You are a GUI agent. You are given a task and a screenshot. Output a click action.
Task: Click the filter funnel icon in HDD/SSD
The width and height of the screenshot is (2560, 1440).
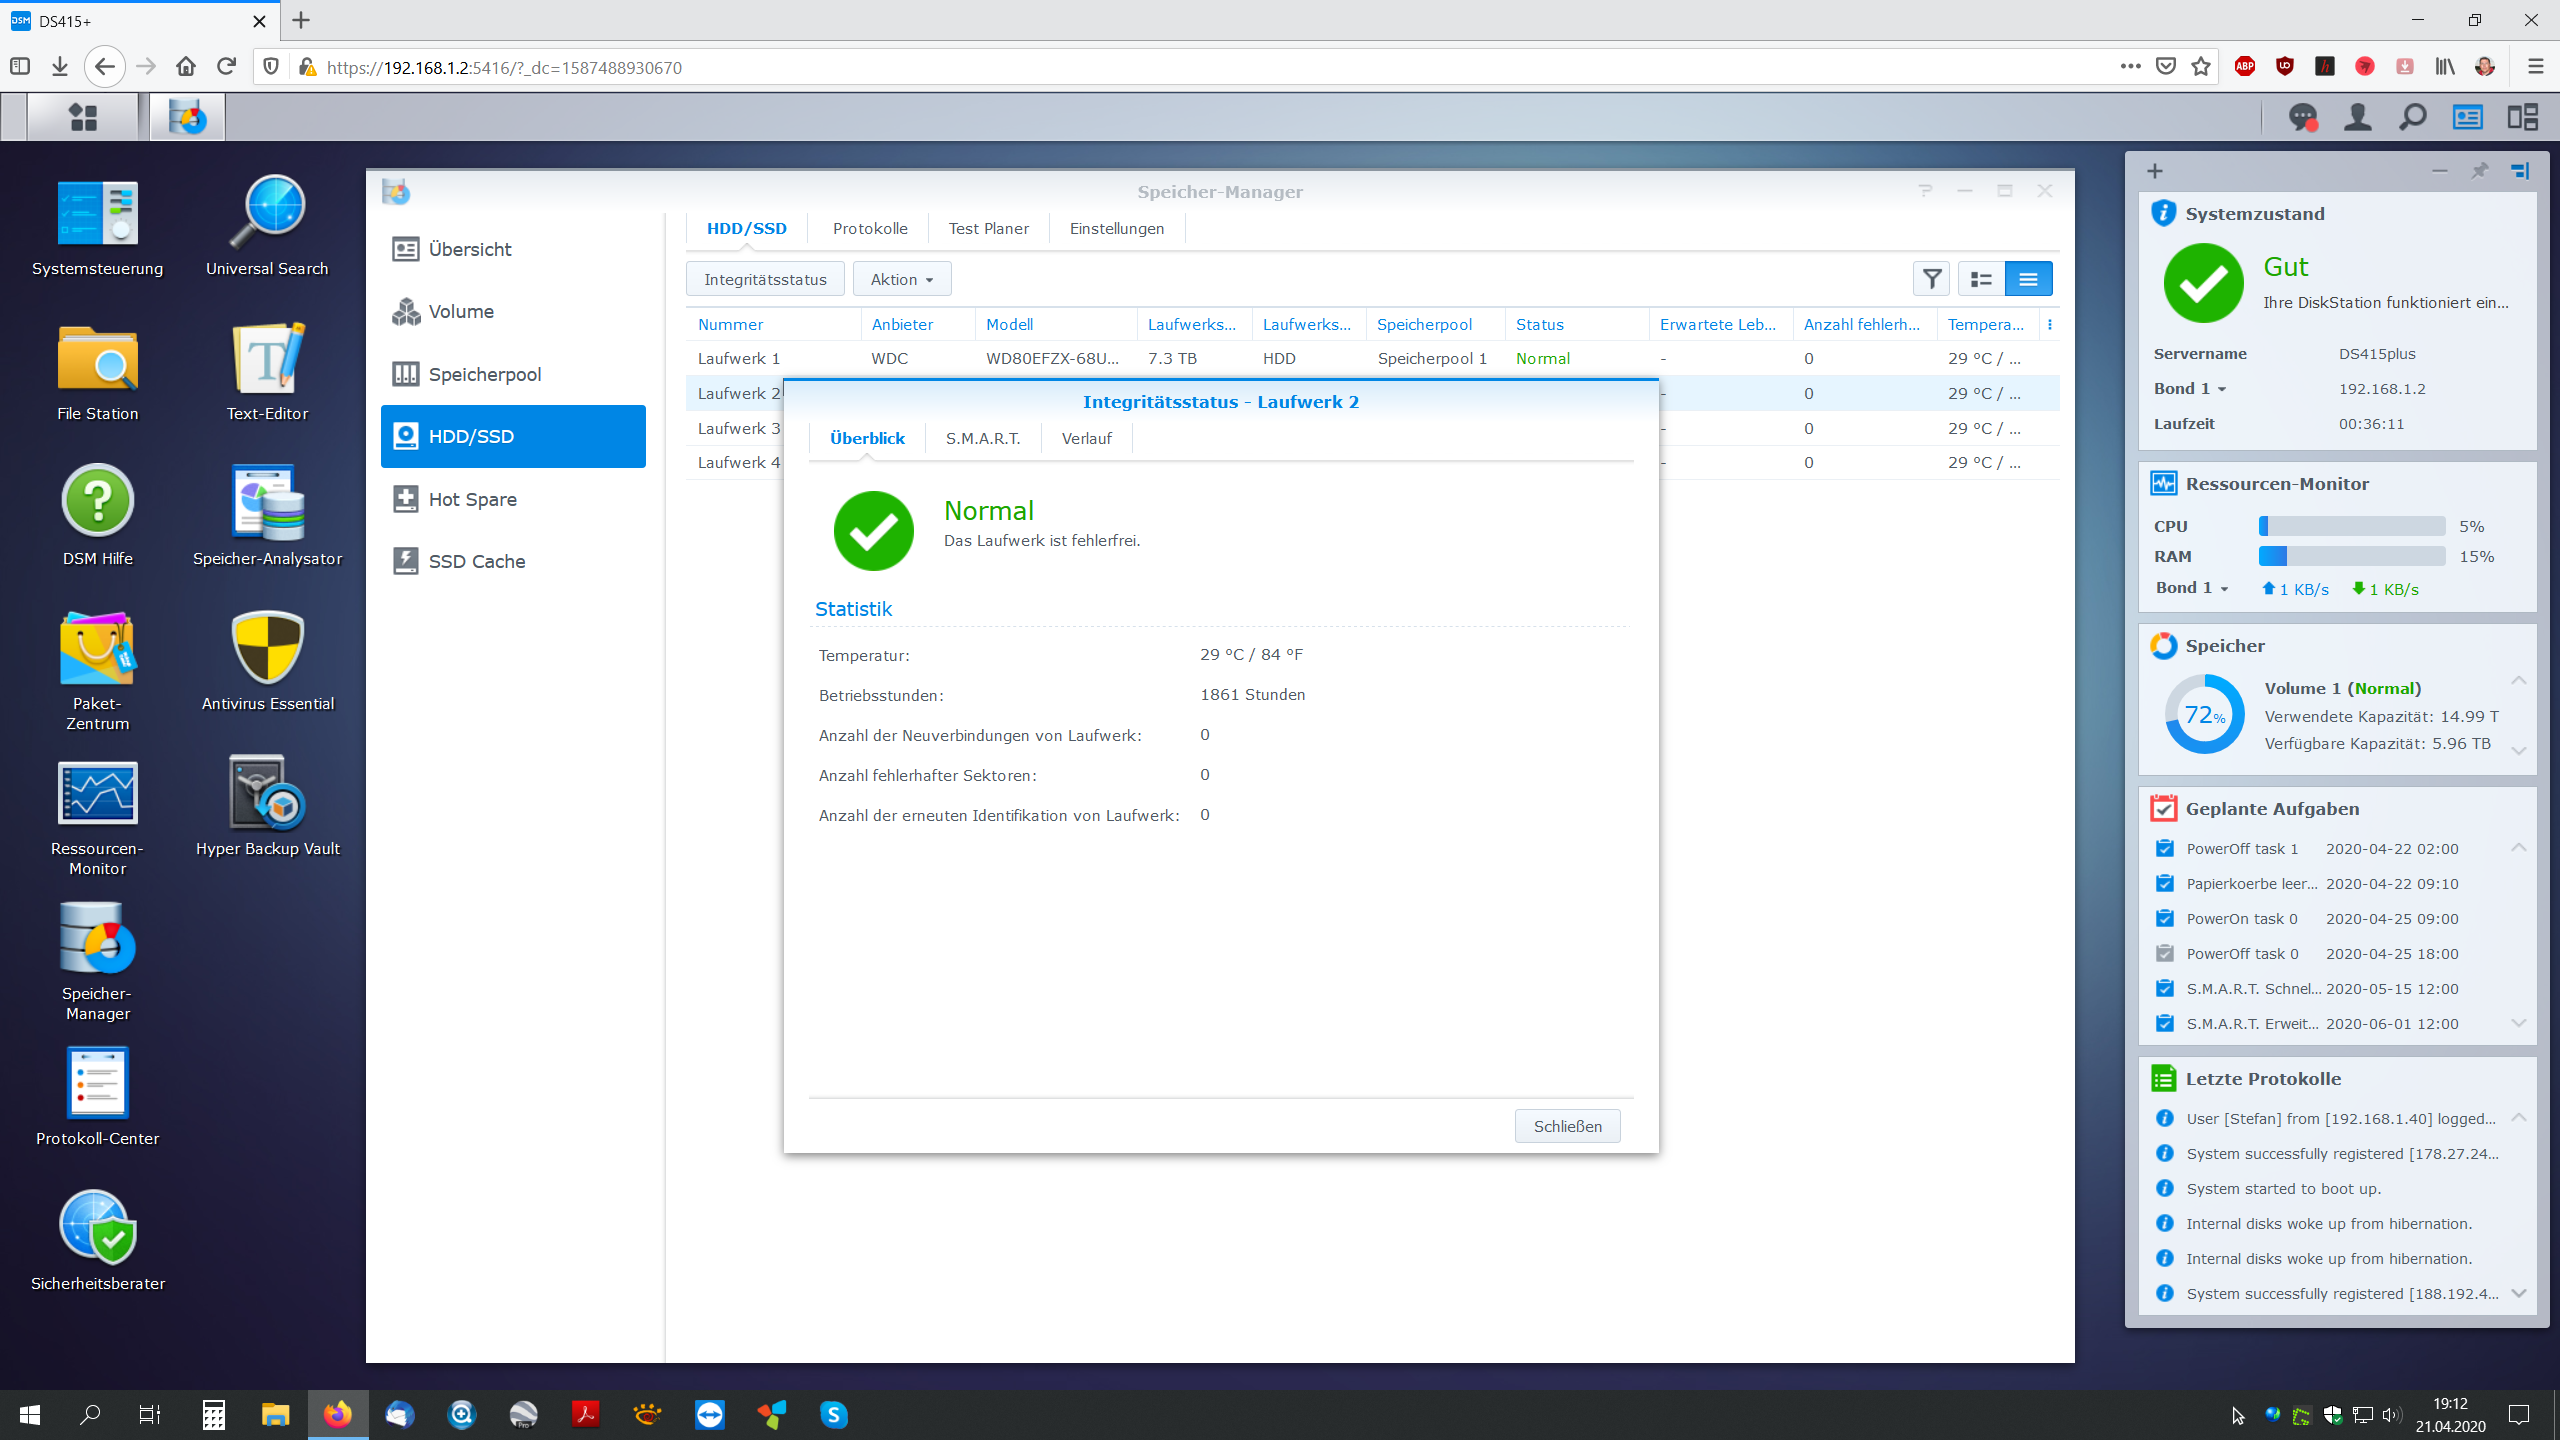[x=1932, y=279]
